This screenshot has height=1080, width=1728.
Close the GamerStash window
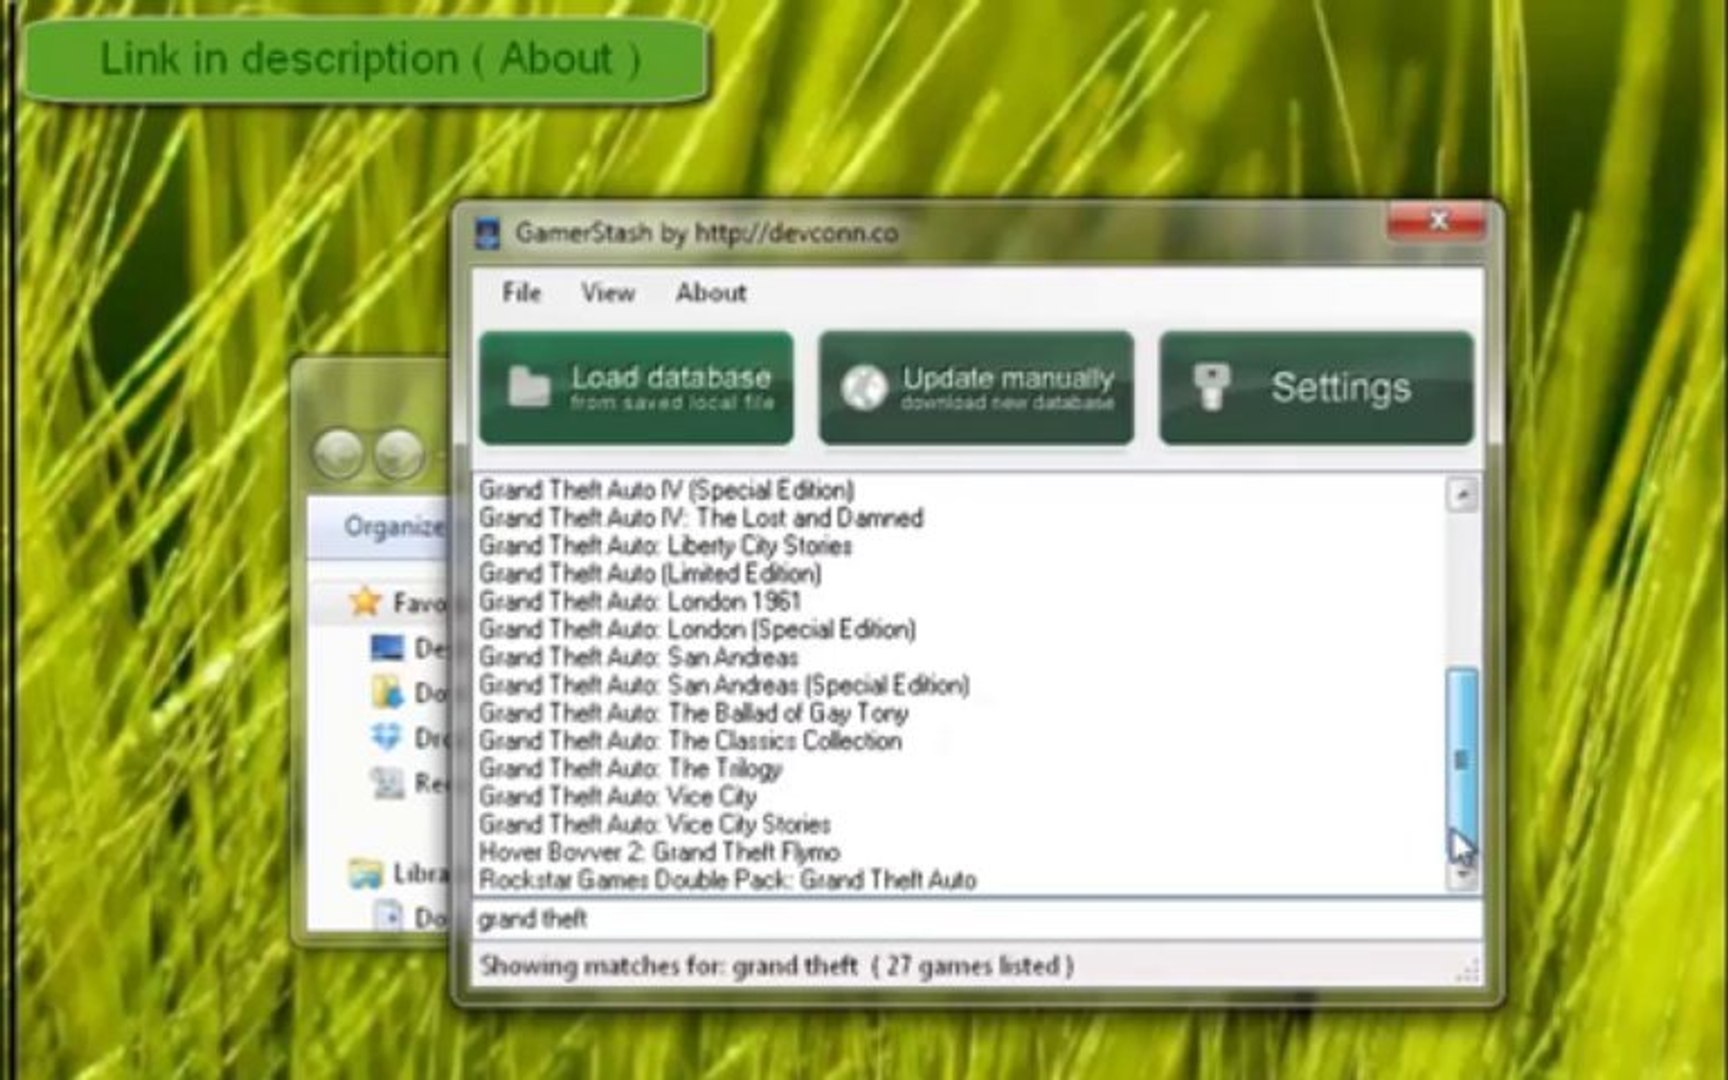pos(1437,221)
